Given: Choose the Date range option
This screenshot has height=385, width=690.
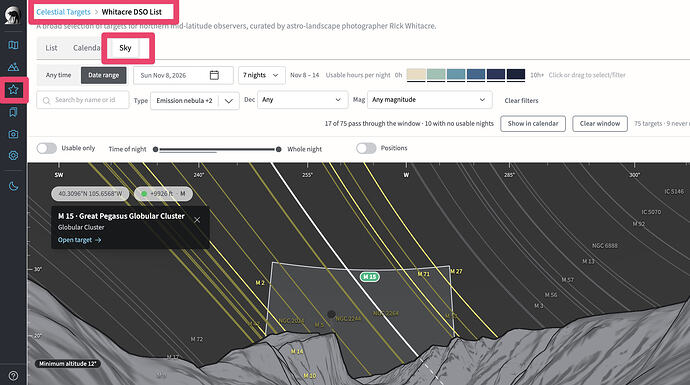Looking at the screenshot, I should tap(103, 75).
